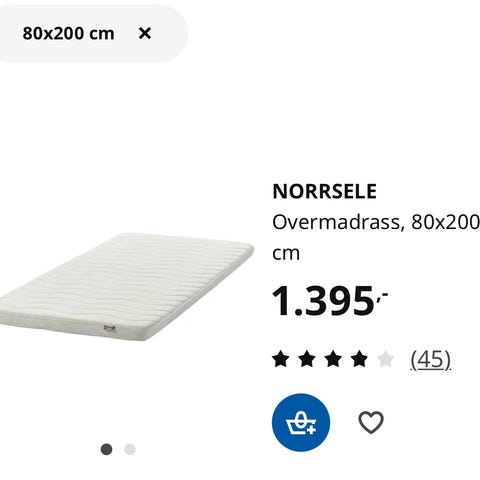Click the "cm" line below Overmadrass
480x480 pixels.
[286, 254]
